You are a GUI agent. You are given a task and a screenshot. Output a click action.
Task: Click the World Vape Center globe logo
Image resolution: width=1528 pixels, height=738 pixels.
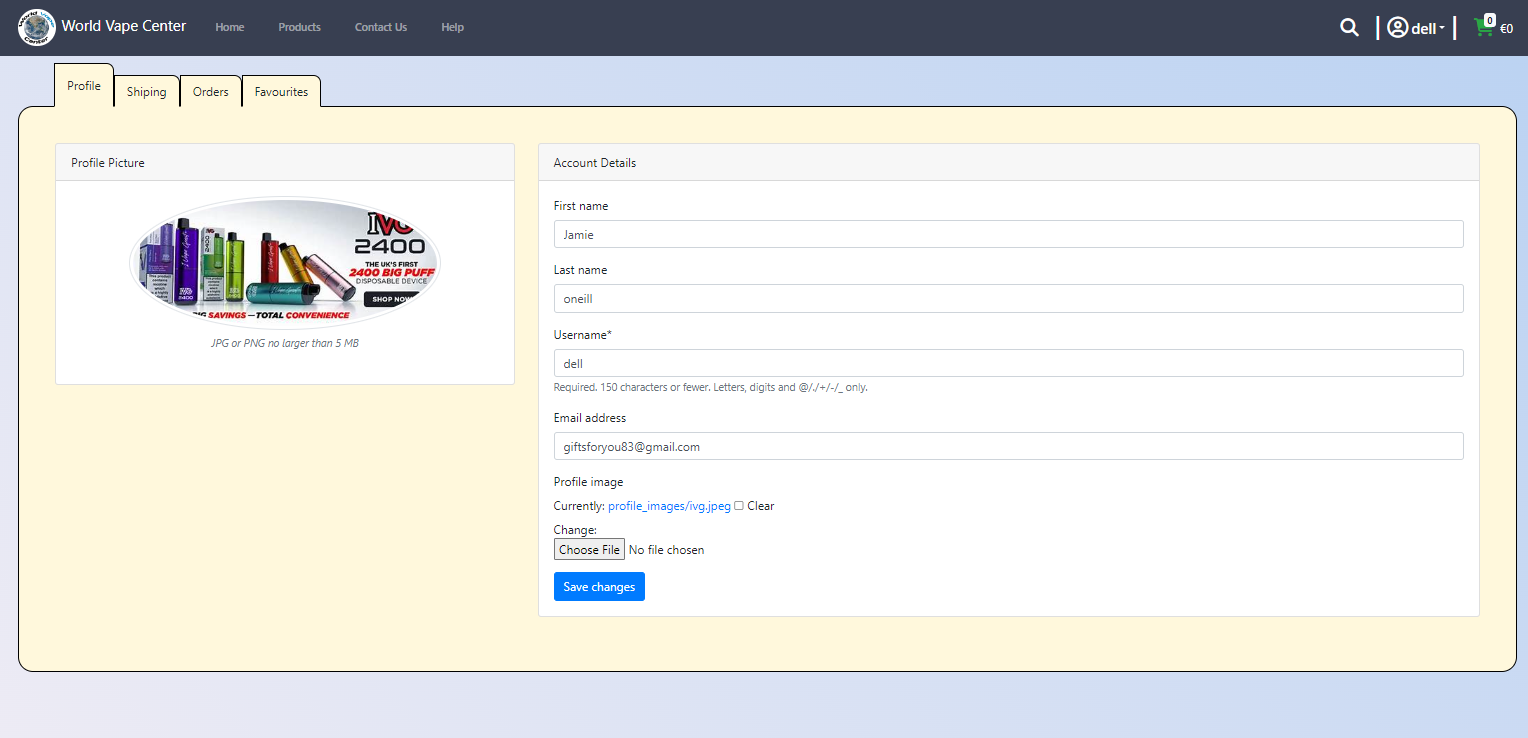point(37,27)
